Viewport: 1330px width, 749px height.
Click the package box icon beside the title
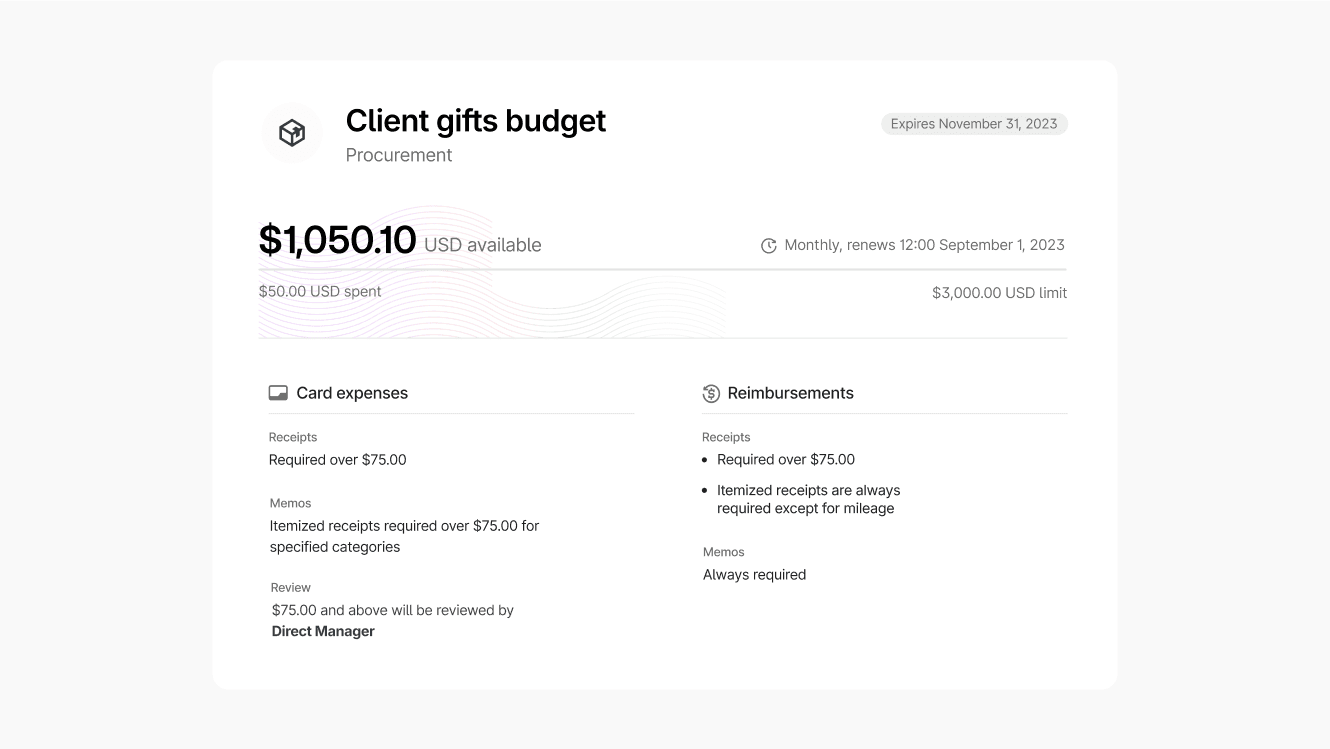point(292,133)
